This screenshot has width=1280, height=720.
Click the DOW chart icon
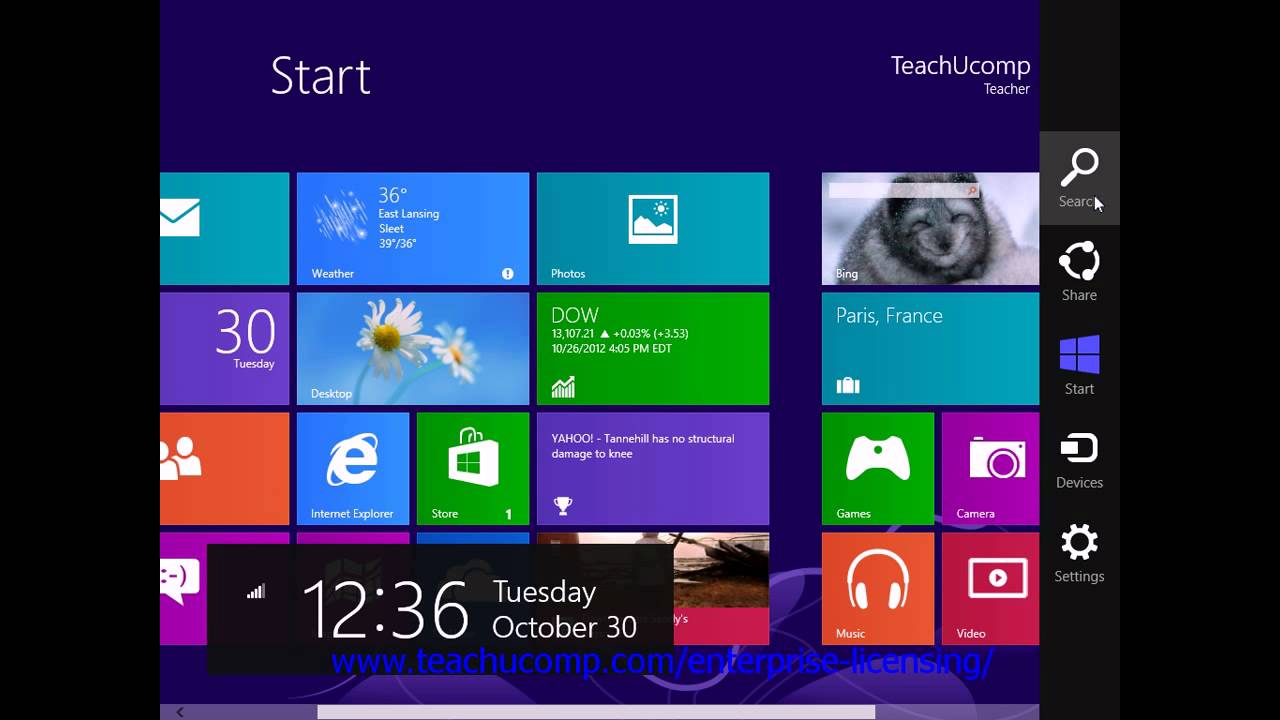[563, 386]
